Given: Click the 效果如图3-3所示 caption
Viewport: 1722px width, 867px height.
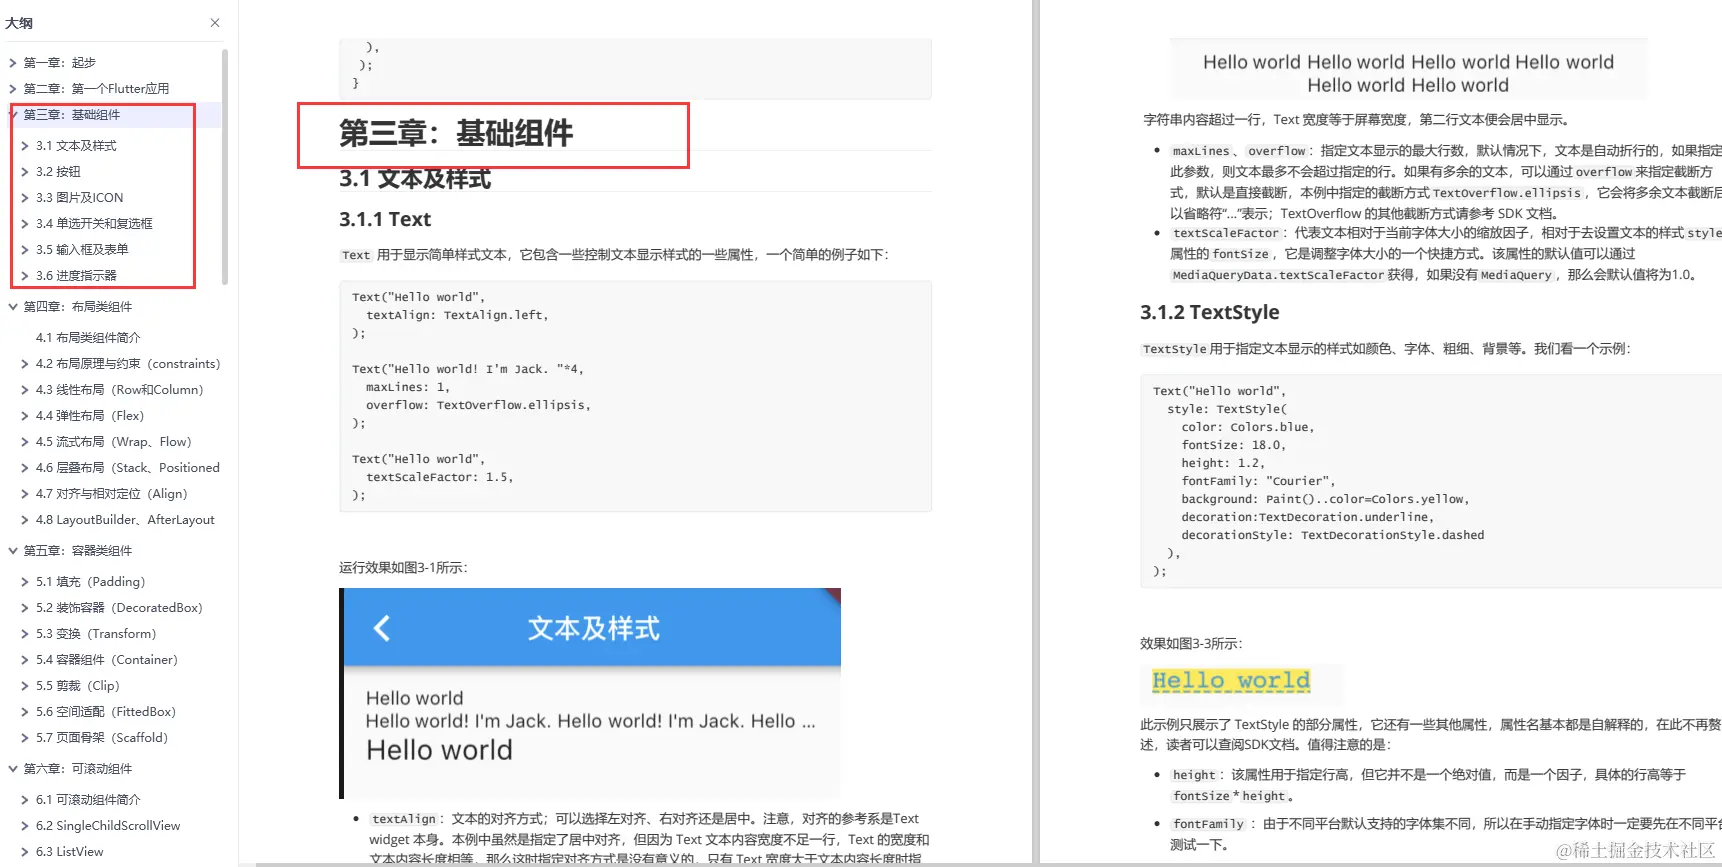Looking at the screenshot, I should coord(1191,643).
